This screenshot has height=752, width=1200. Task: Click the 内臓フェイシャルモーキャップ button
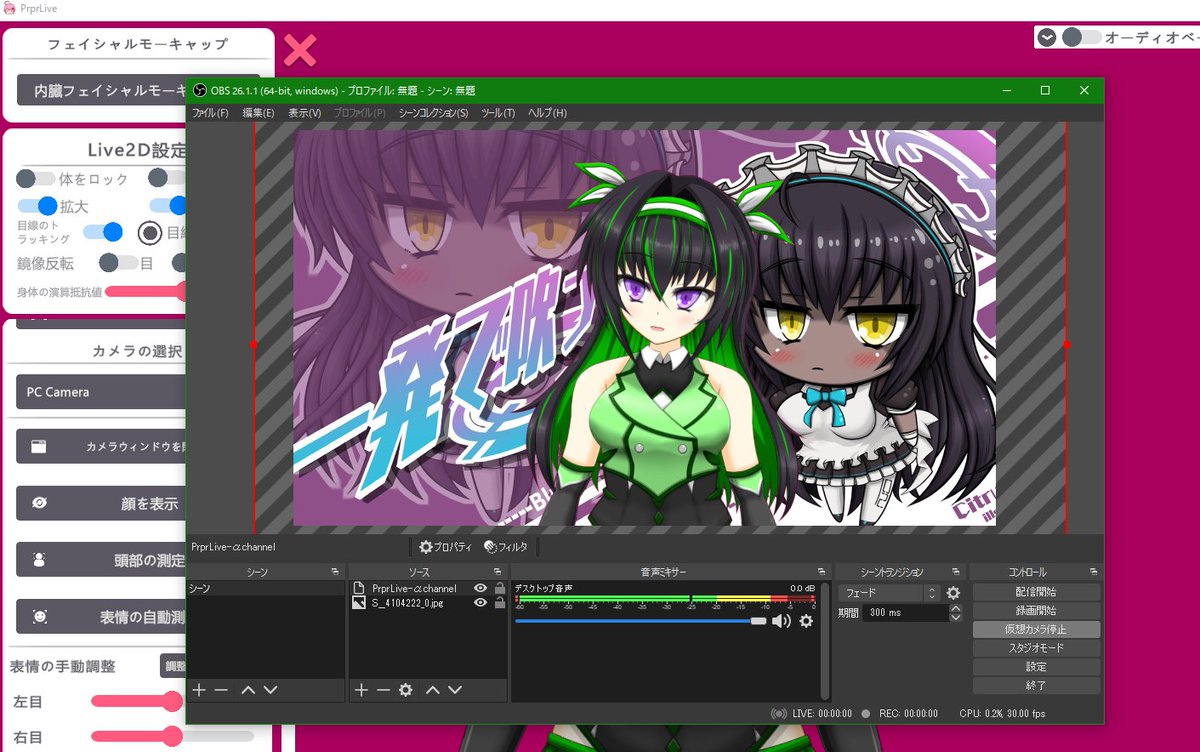click(102, 90)
